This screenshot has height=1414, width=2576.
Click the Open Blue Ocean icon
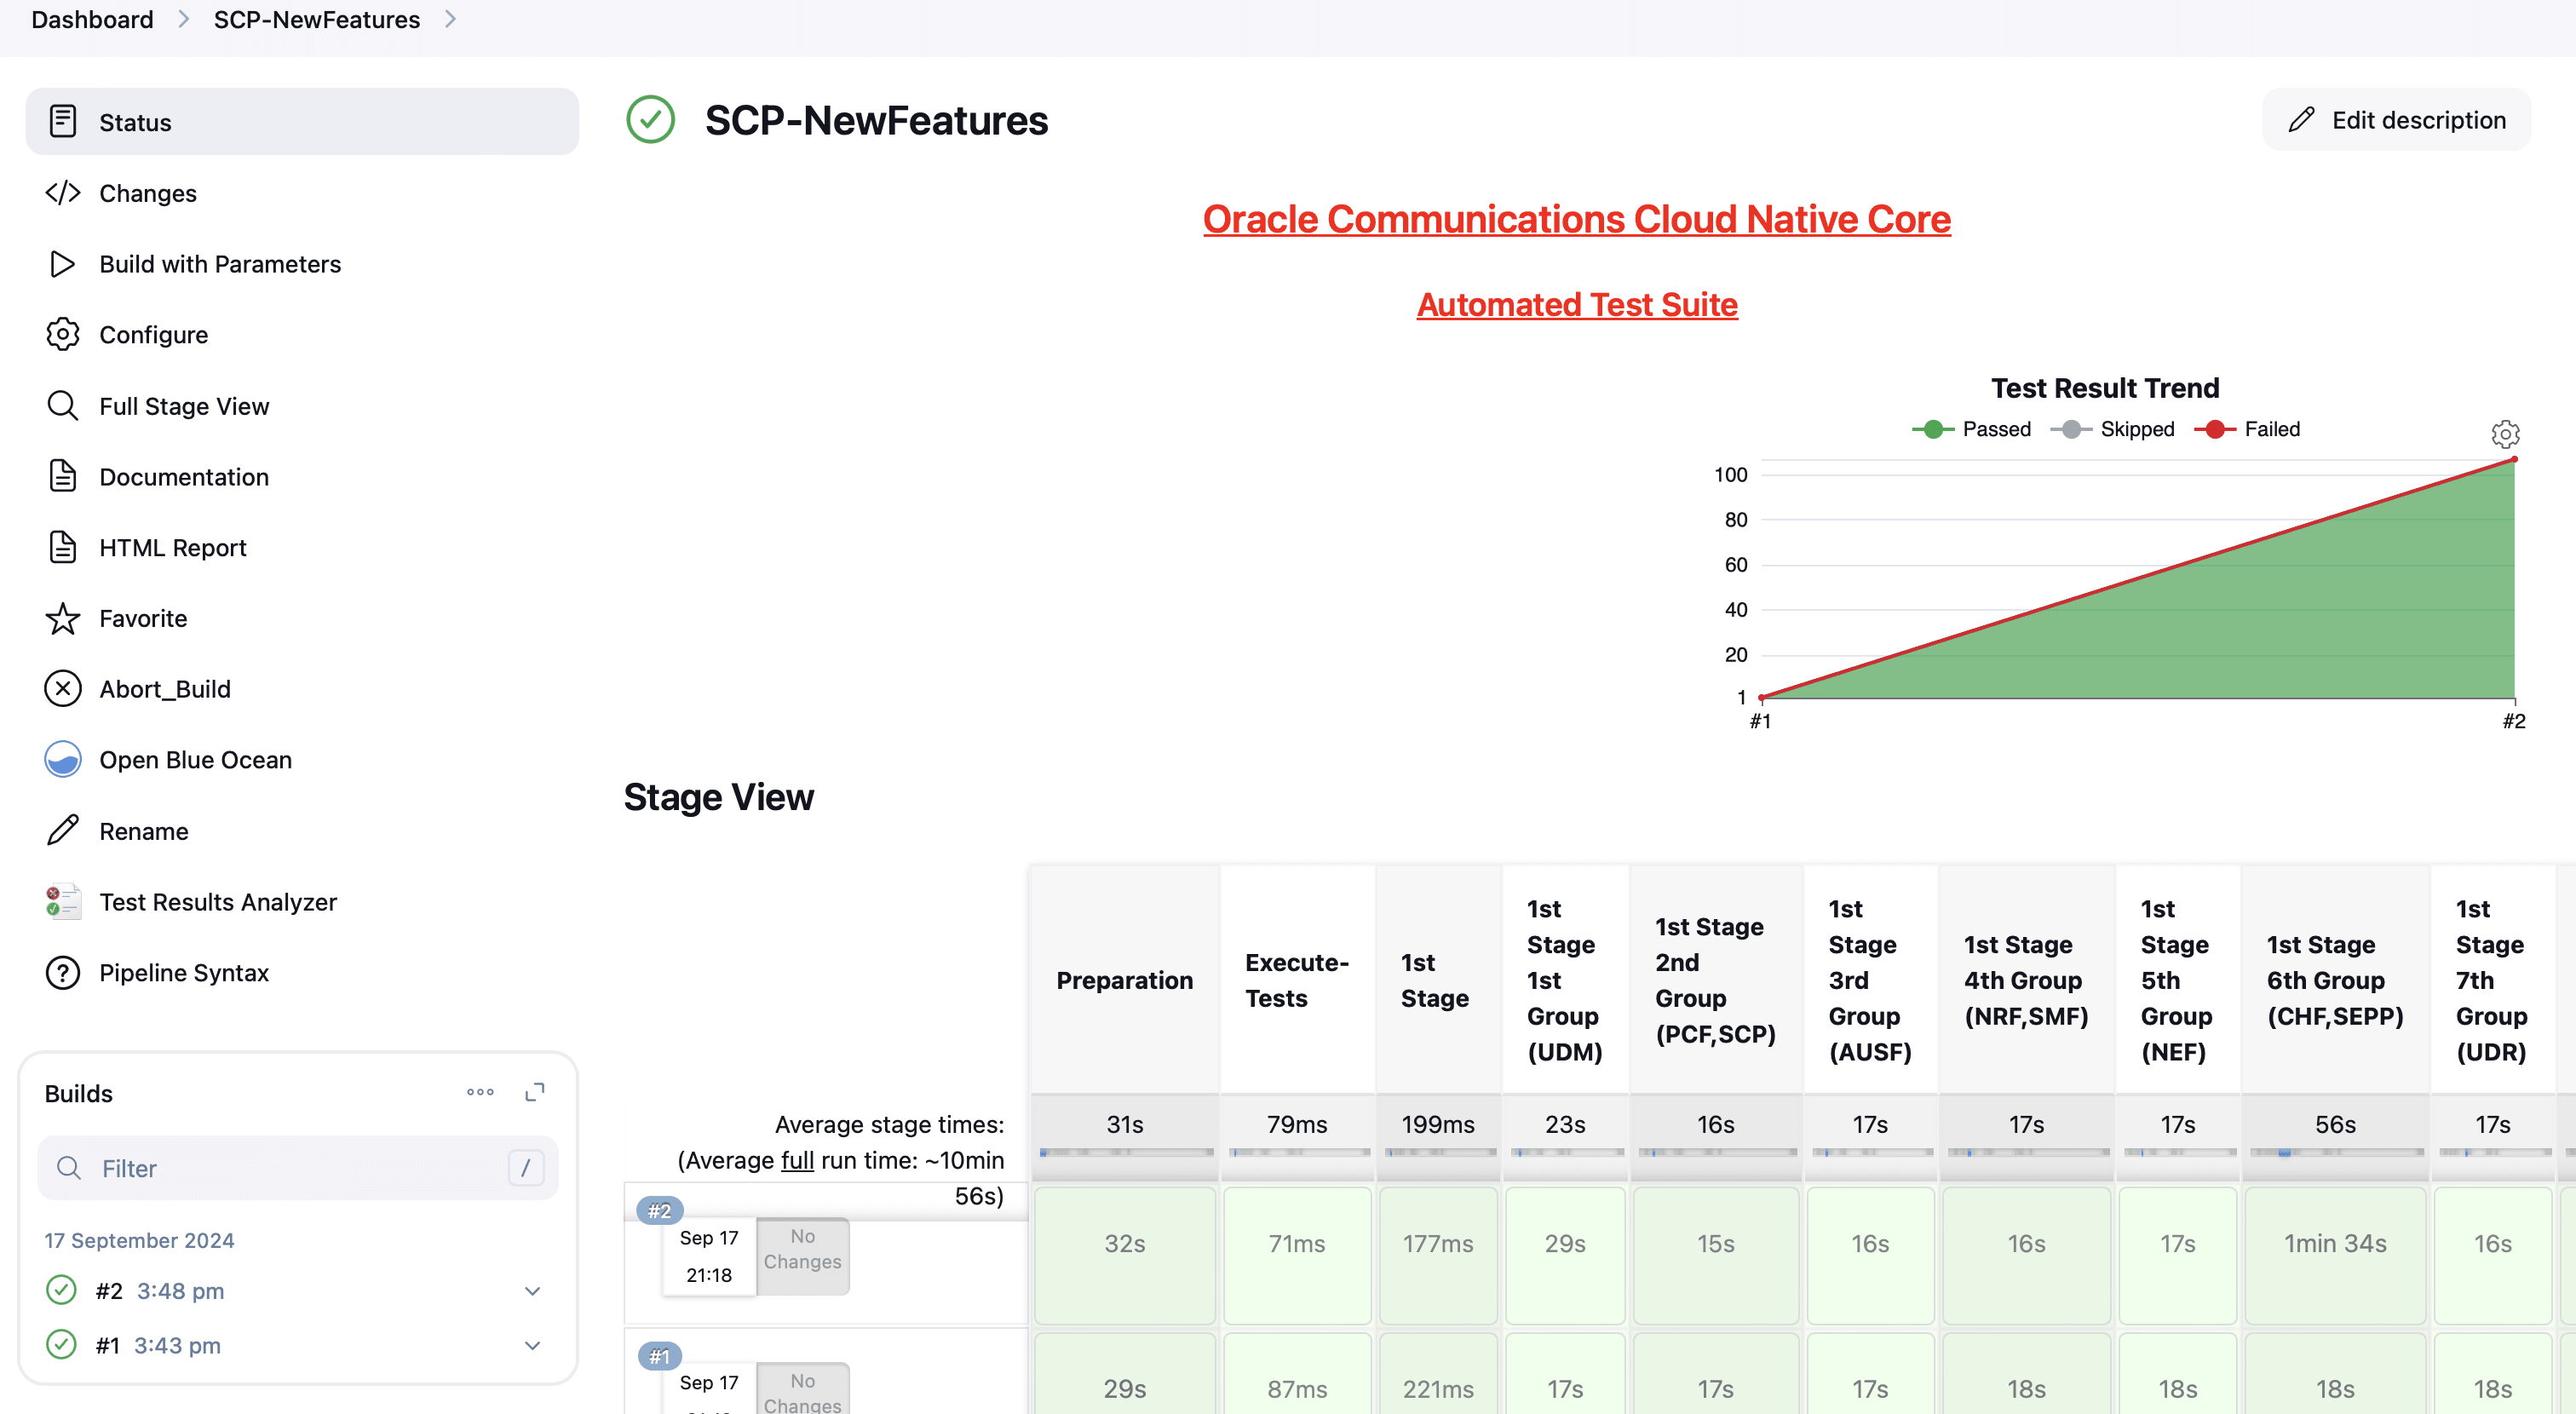[62, 760]
